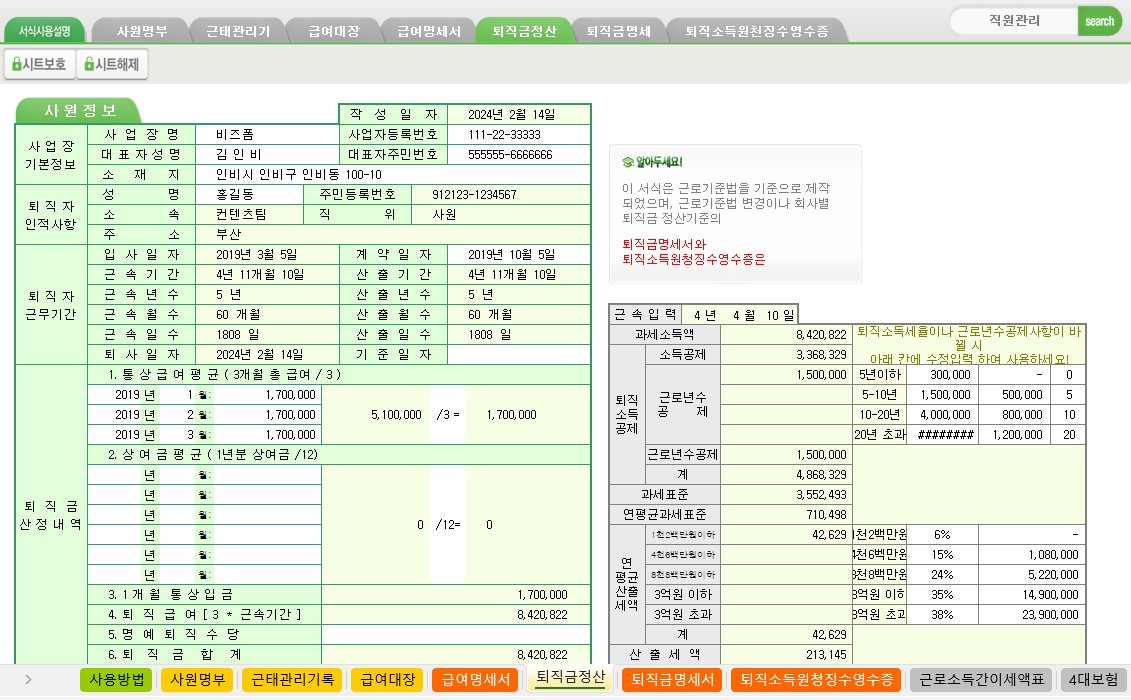Open the 사원명부 bottom sheet tab

tap(198, 680)
